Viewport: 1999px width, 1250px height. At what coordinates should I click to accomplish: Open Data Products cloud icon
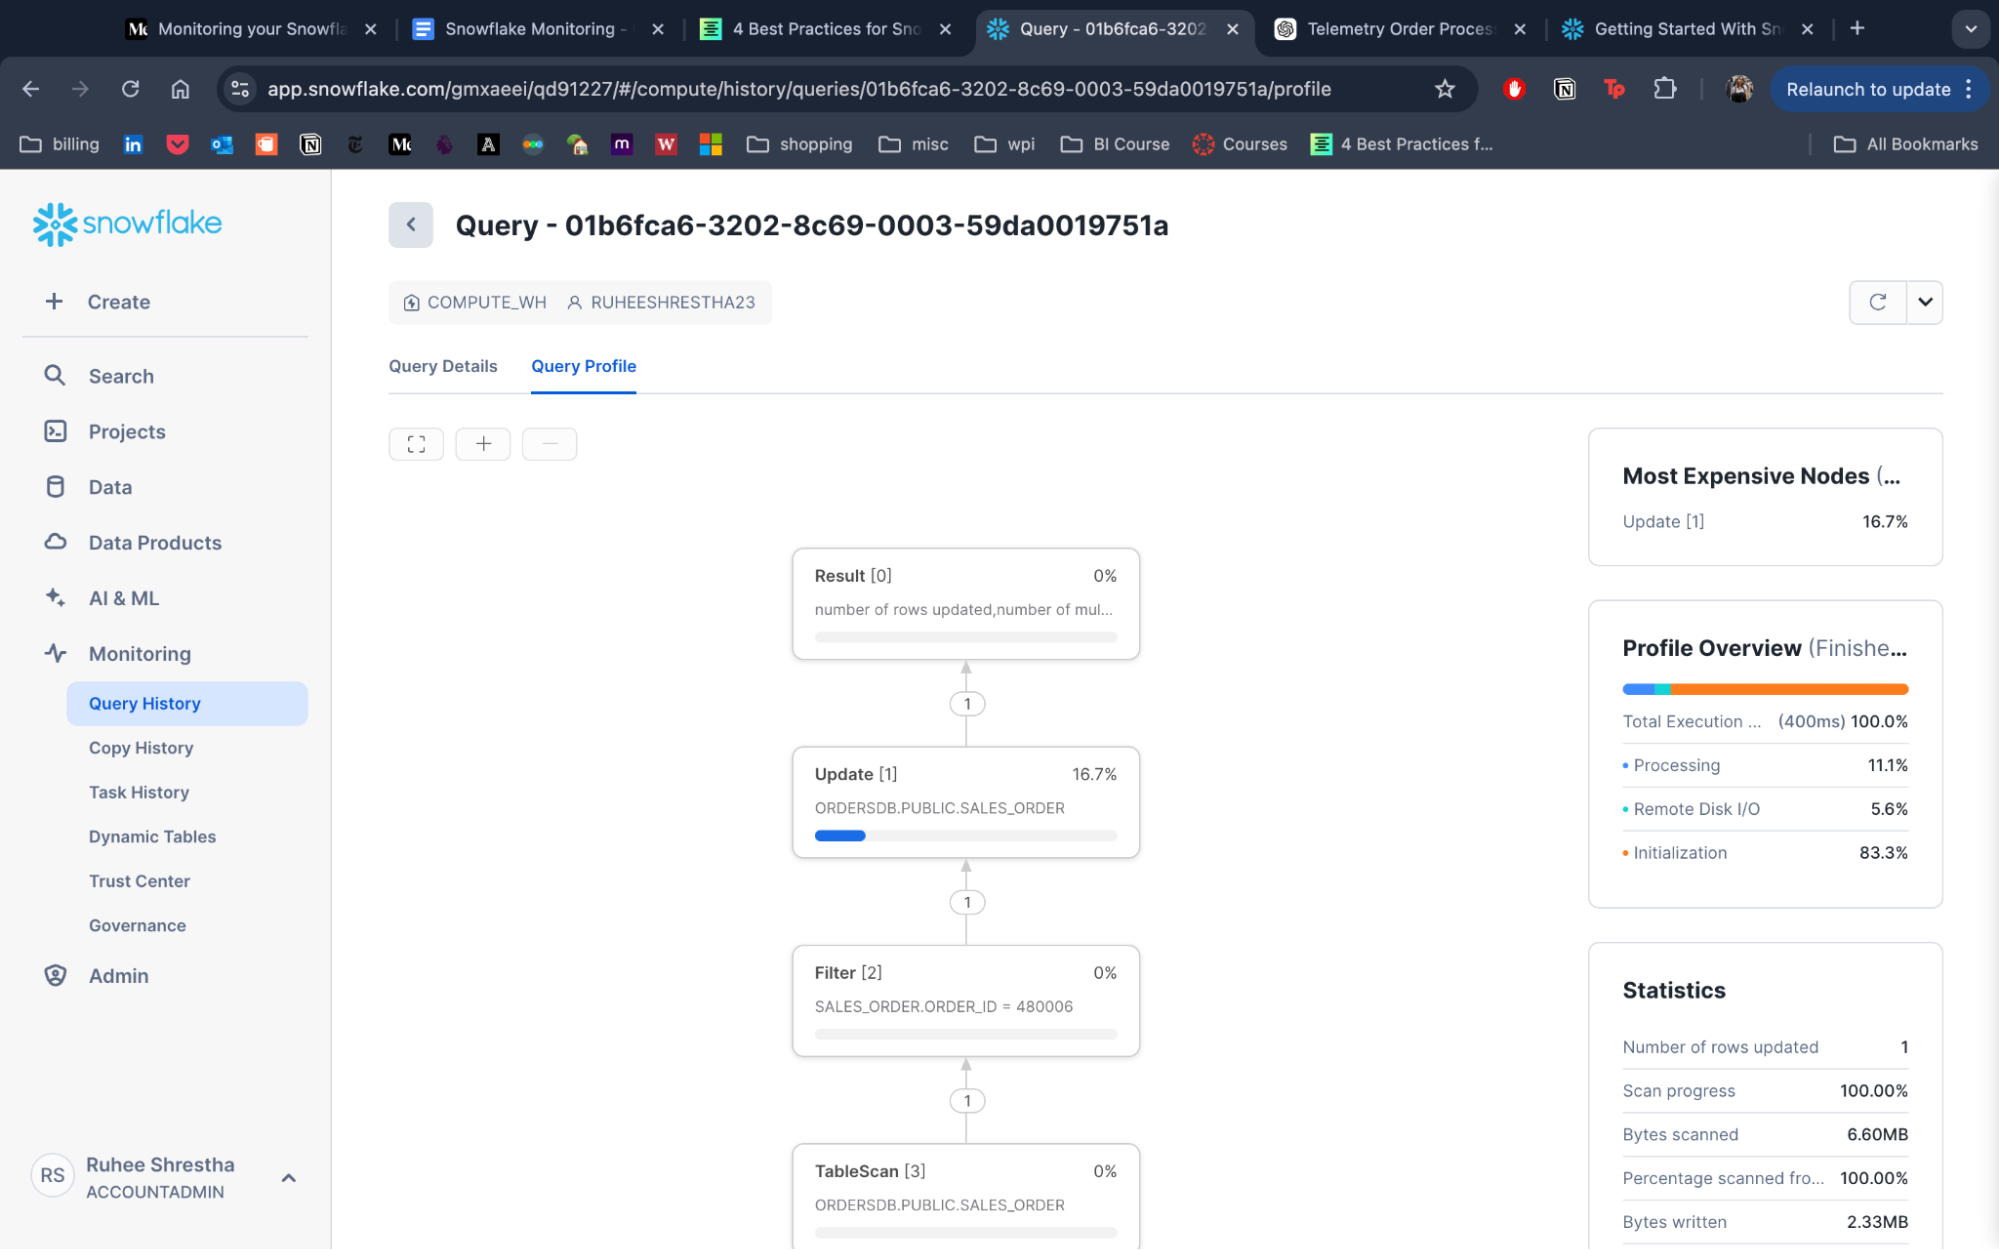55,542
